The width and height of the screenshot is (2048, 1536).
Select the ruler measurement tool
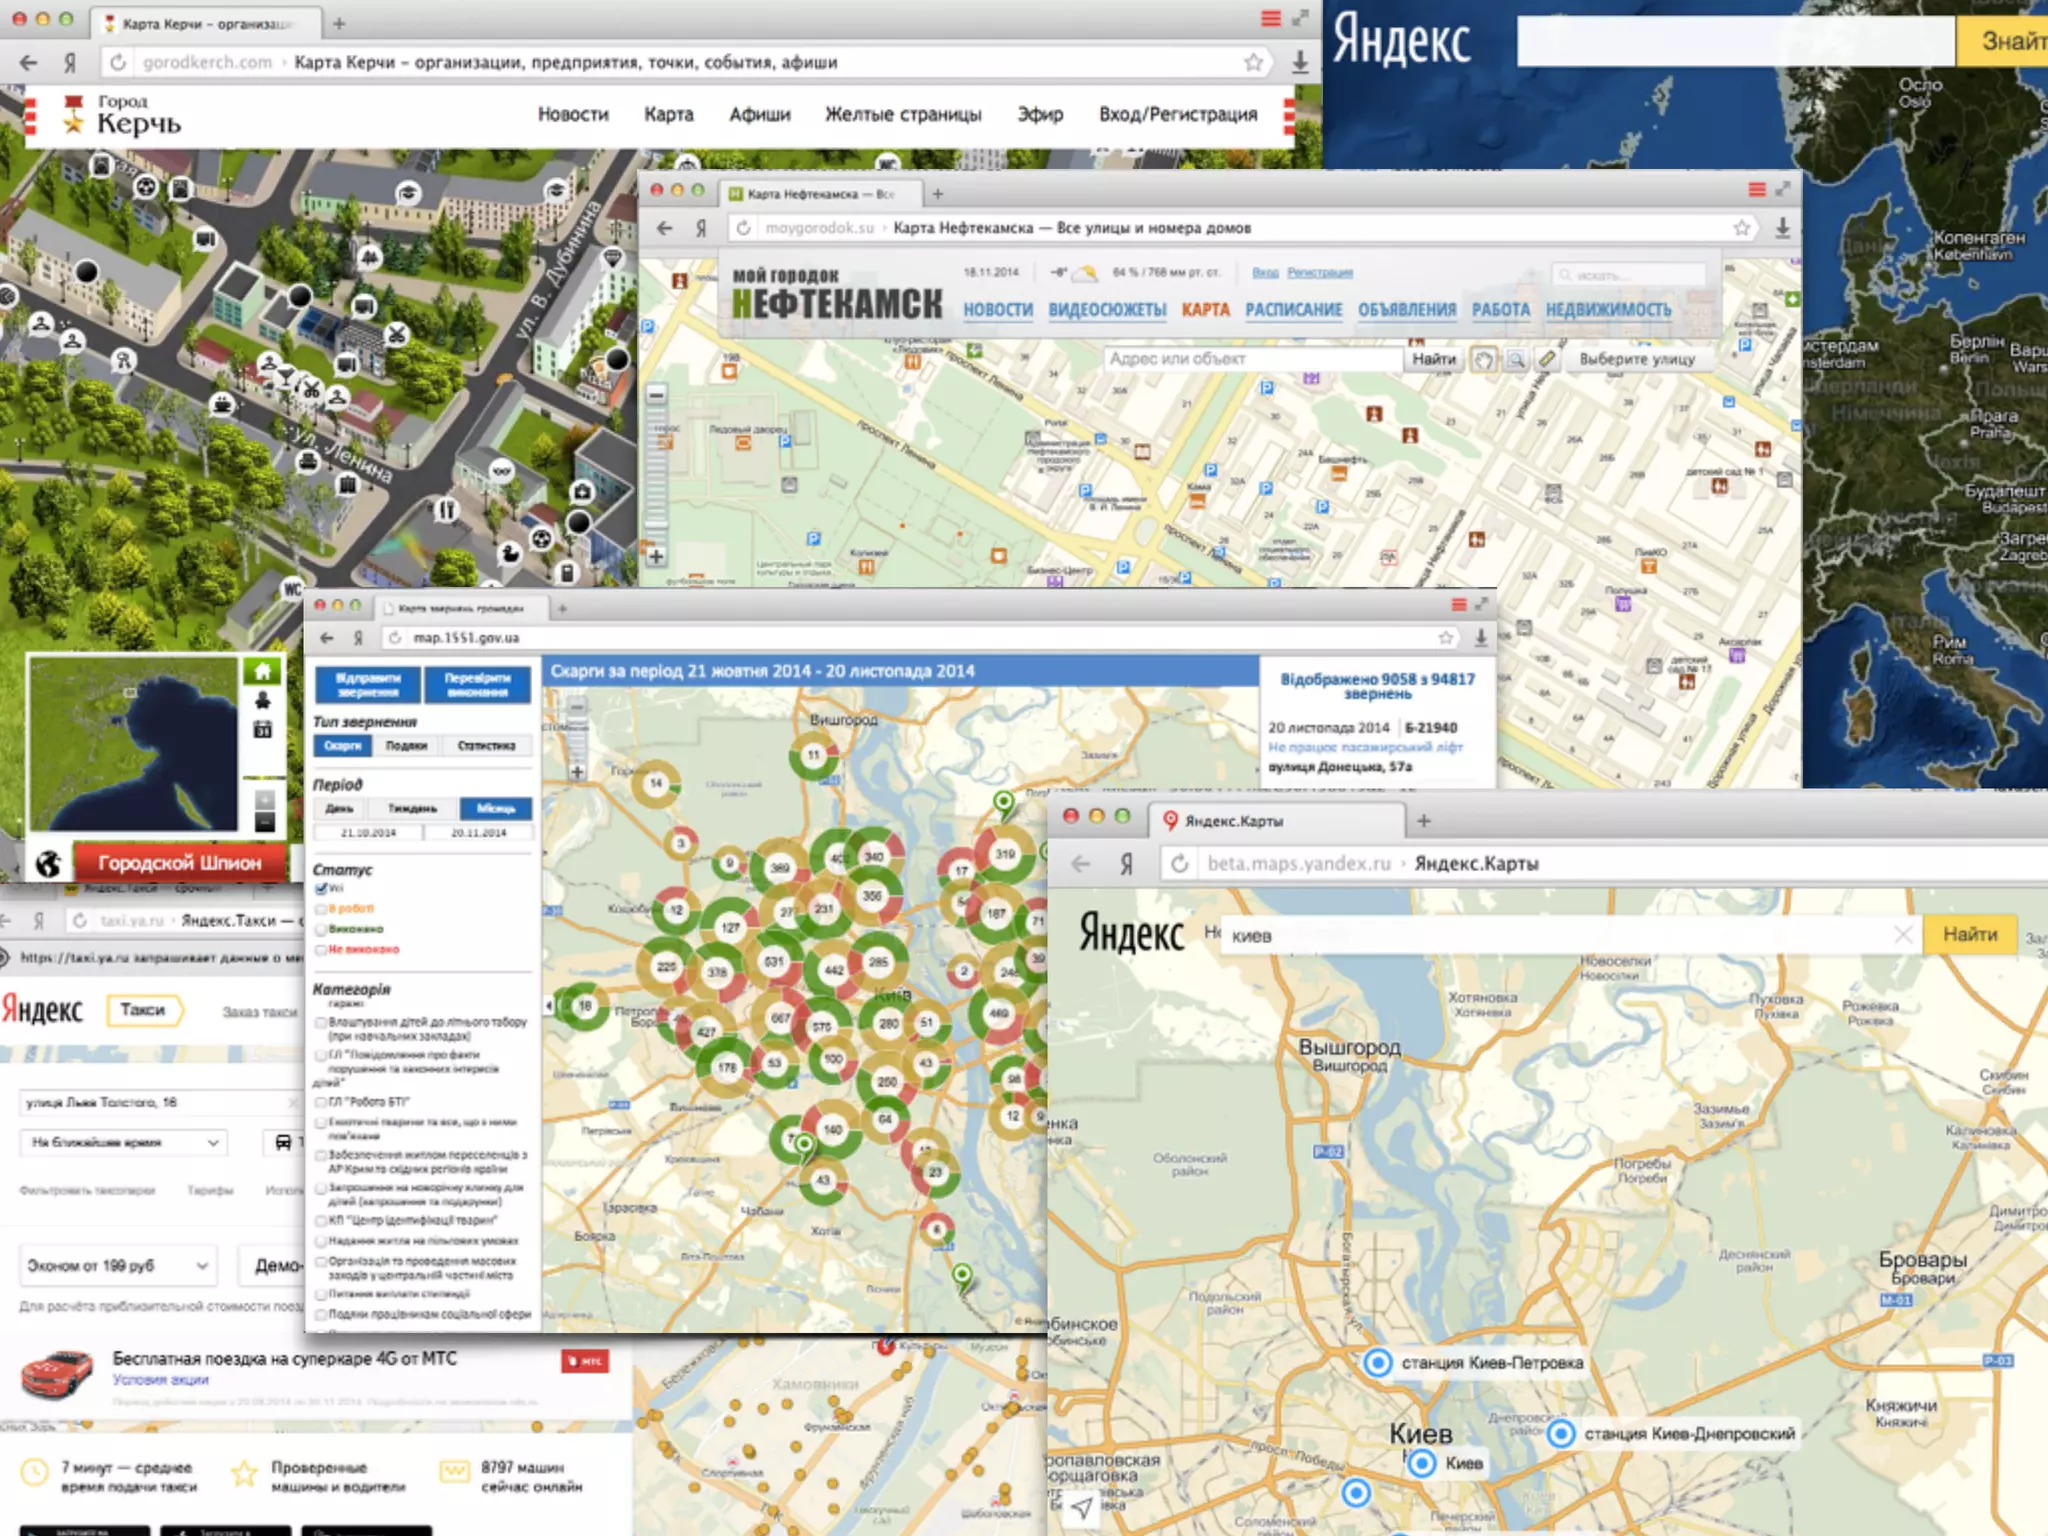(1547, 359)
